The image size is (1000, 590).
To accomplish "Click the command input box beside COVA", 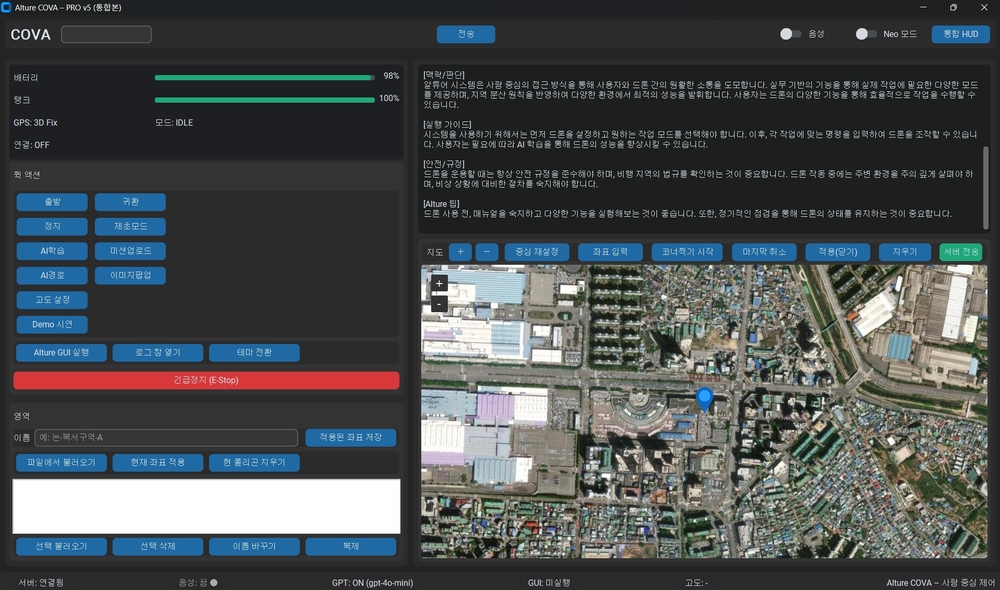I will click(x=106, y=34).
